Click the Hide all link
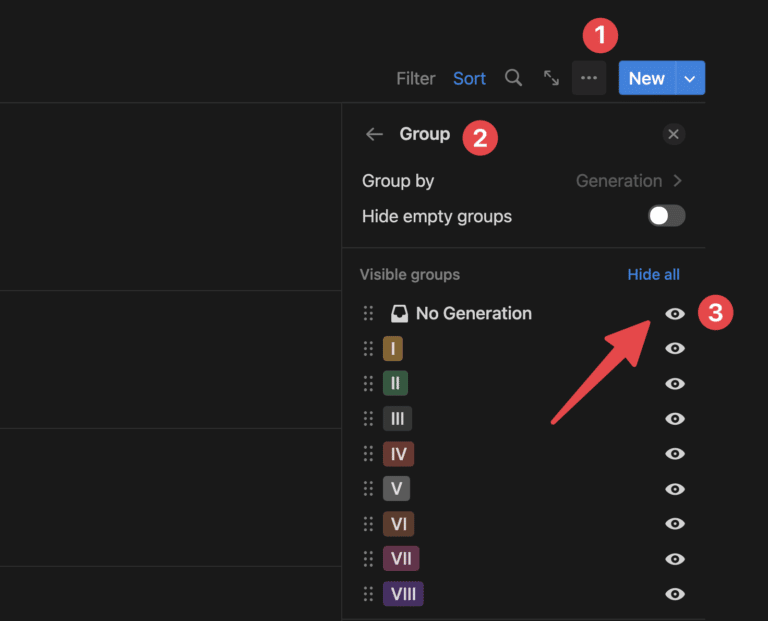The width and height of the screenshot is (768, 621). [653, 274]
